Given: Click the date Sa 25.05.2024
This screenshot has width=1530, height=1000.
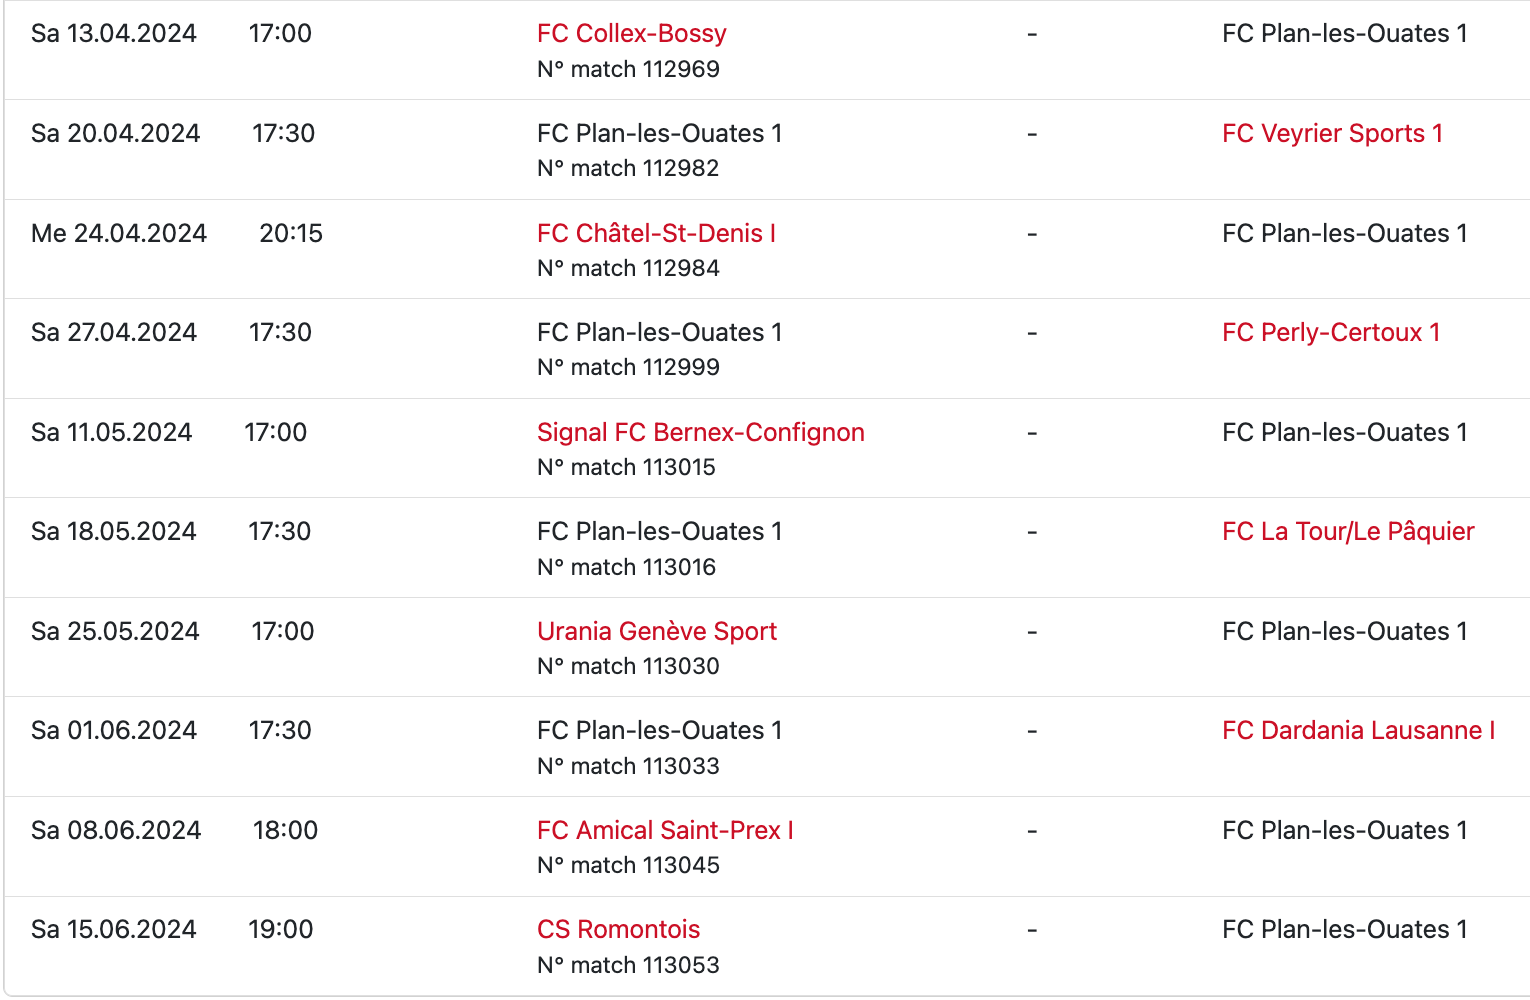Looking at the screenshot, I should [115, 632].
